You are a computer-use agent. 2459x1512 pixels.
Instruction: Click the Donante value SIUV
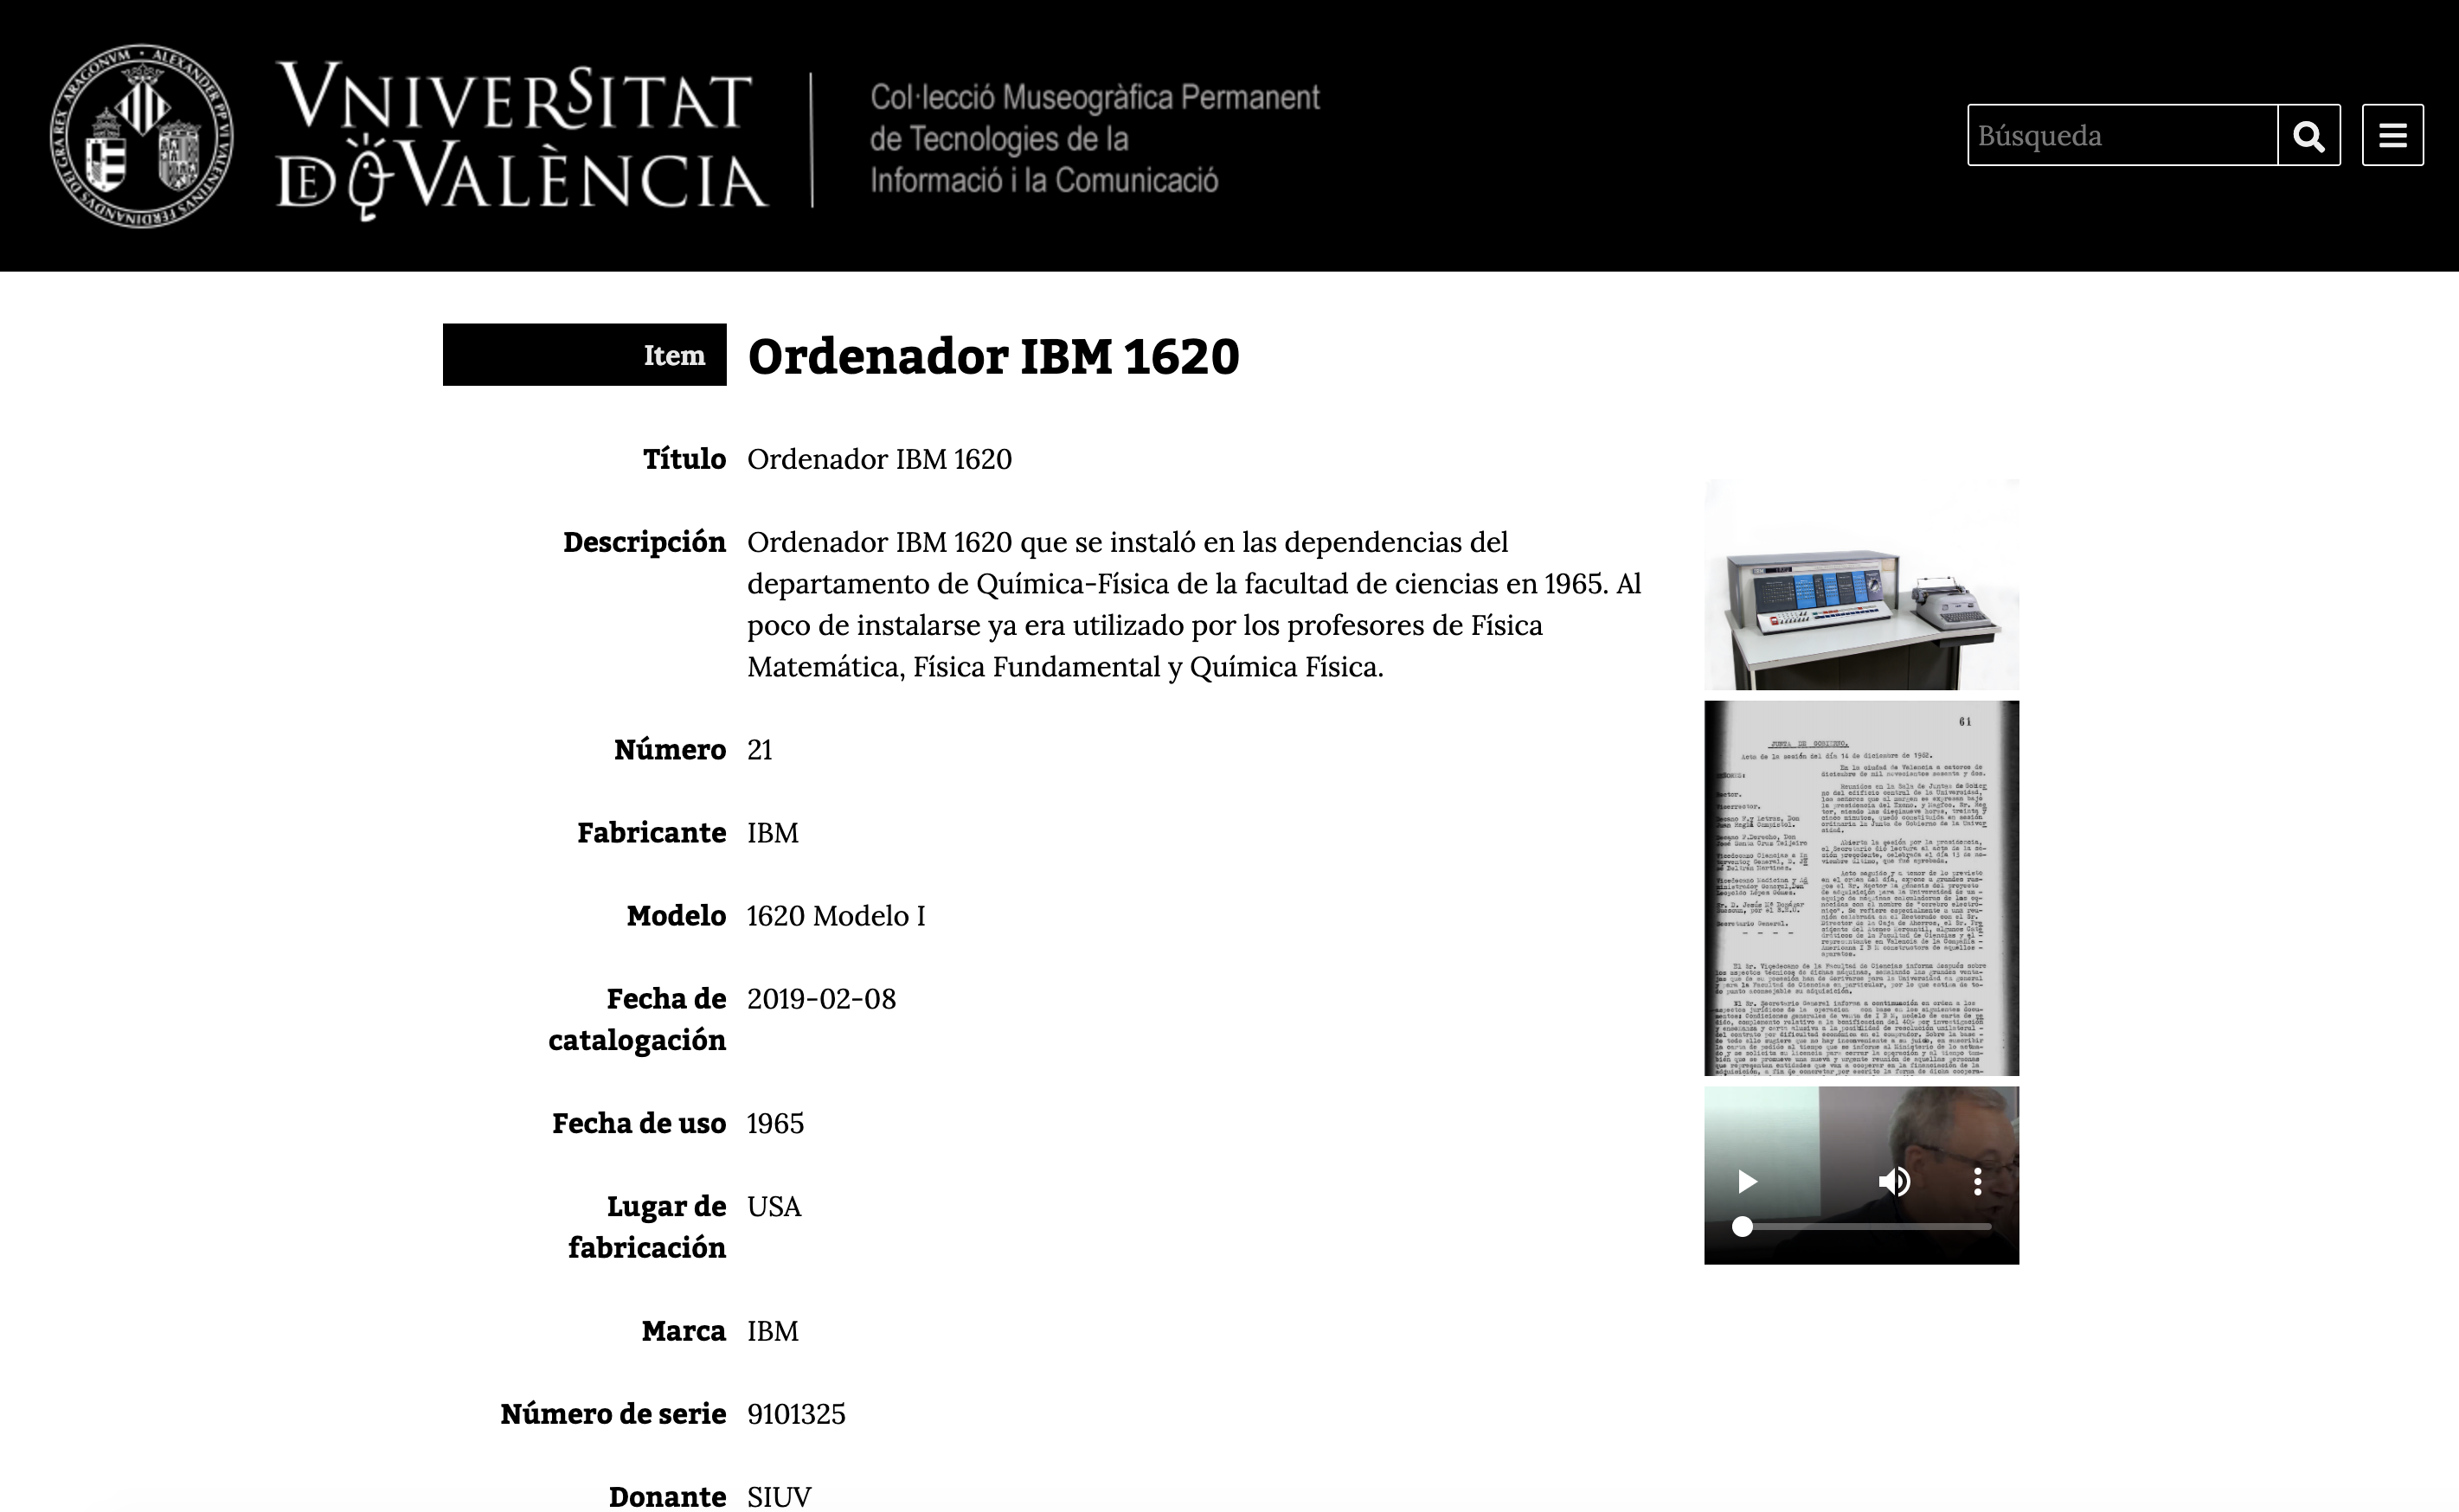pyautogui.click(x=779, y=1497)
